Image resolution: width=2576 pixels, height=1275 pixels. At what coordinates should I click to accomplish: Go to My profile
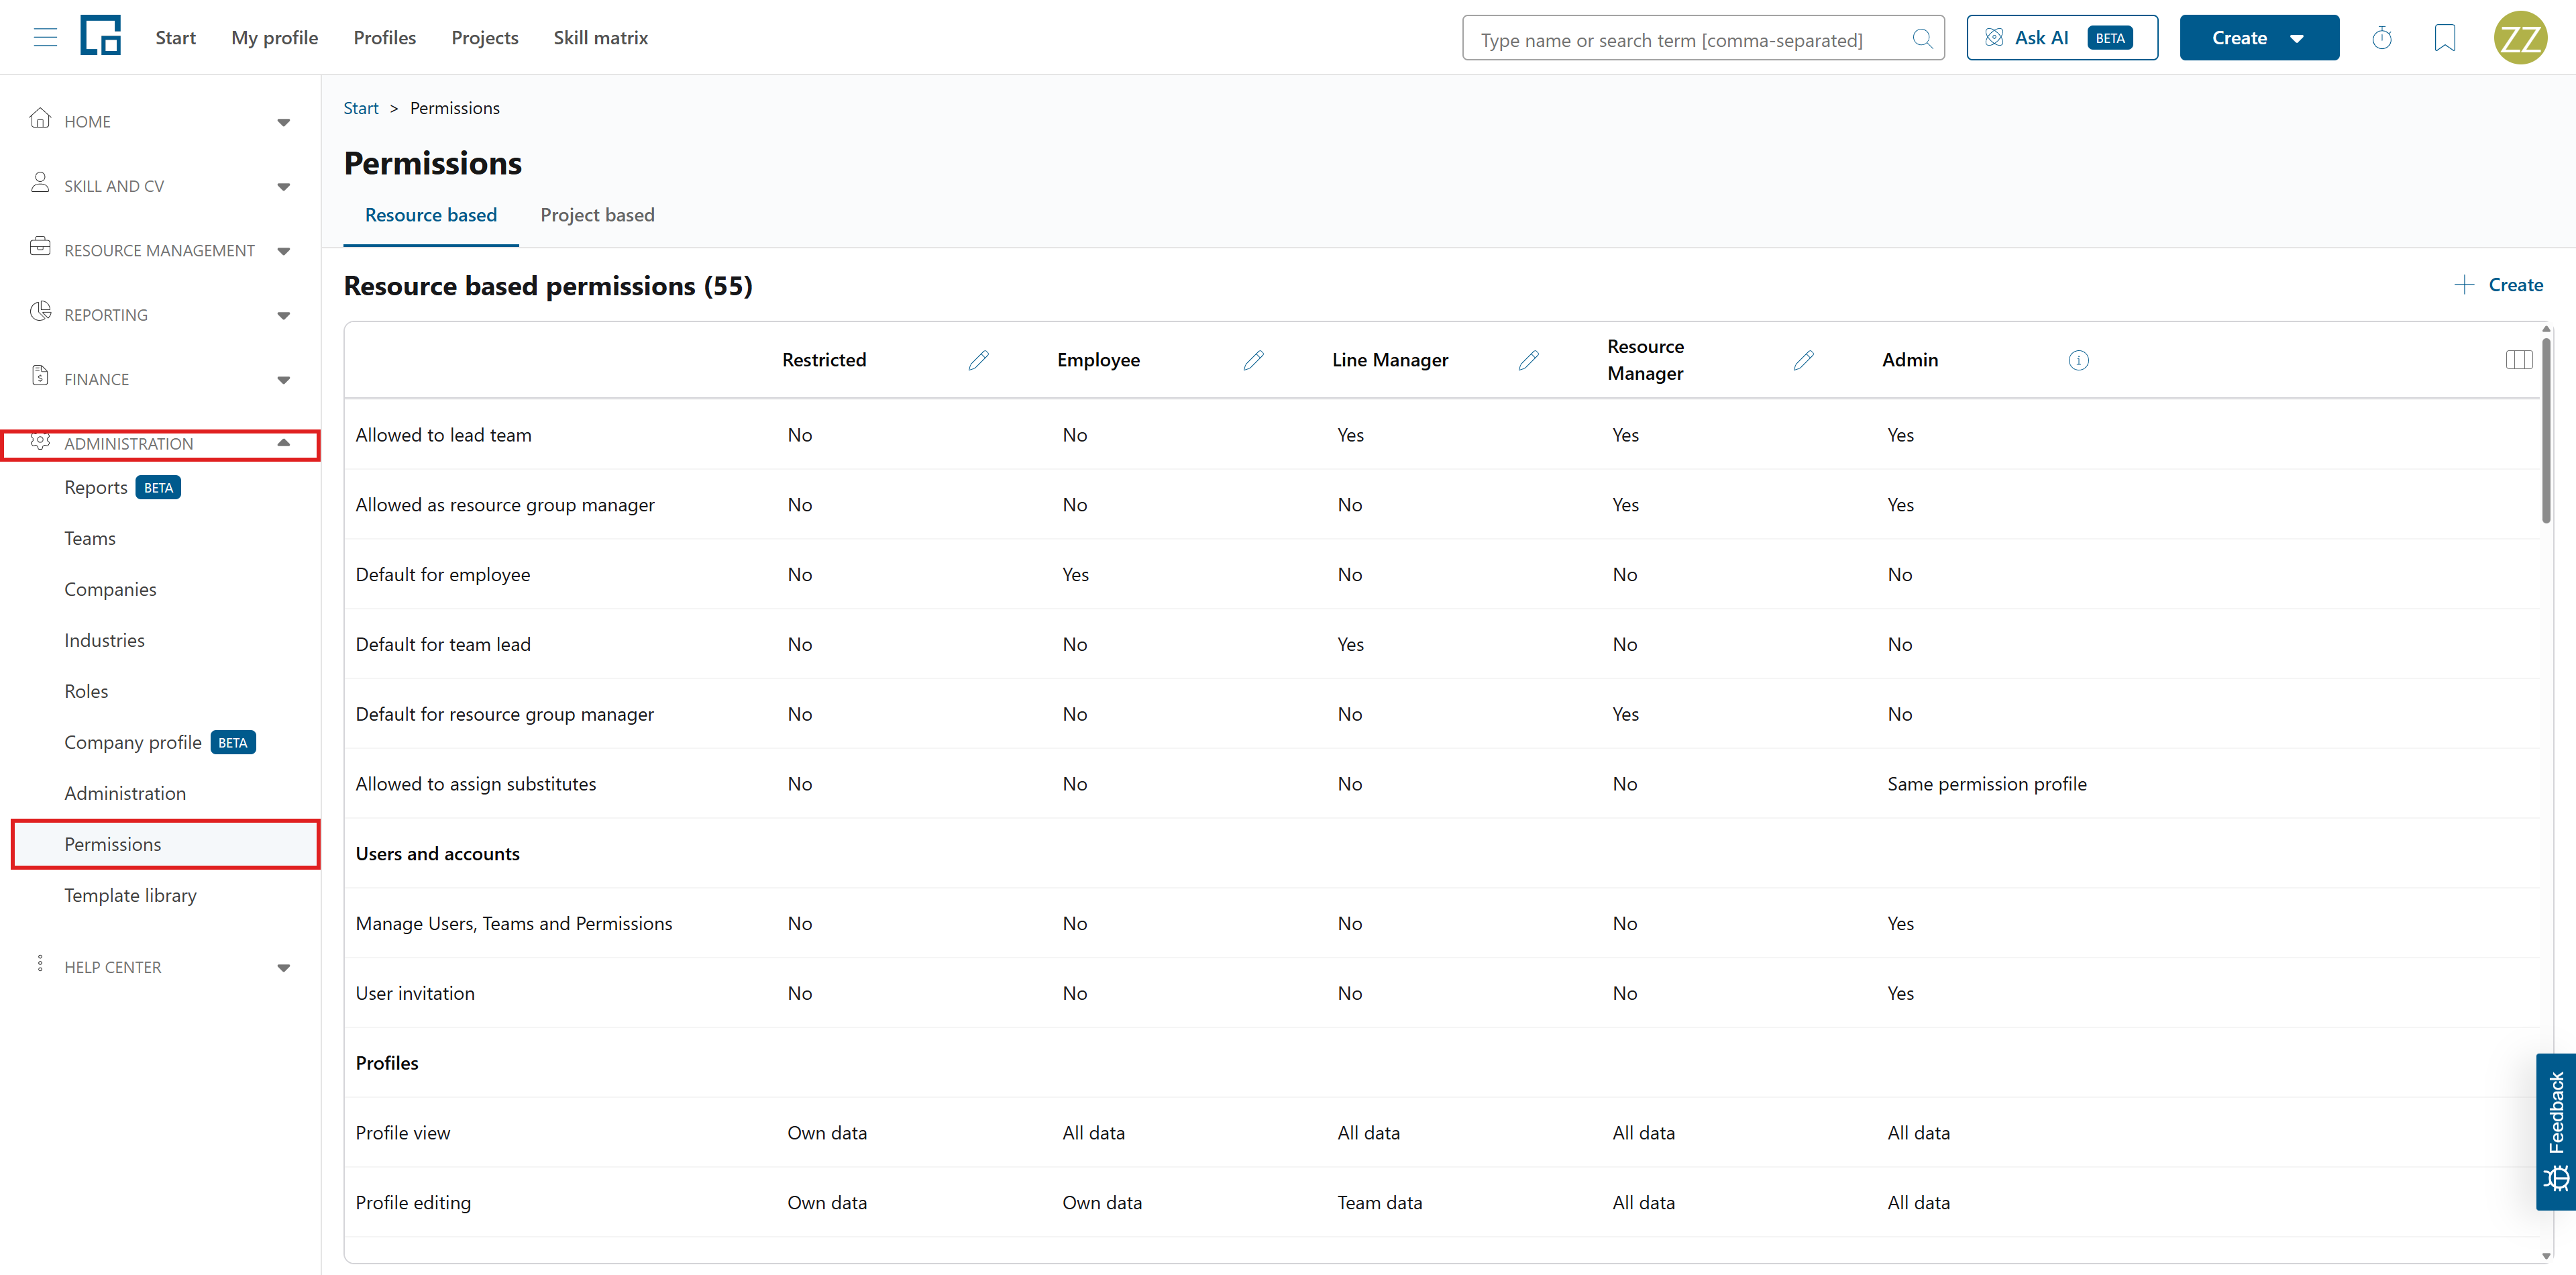tap(275, 38)
